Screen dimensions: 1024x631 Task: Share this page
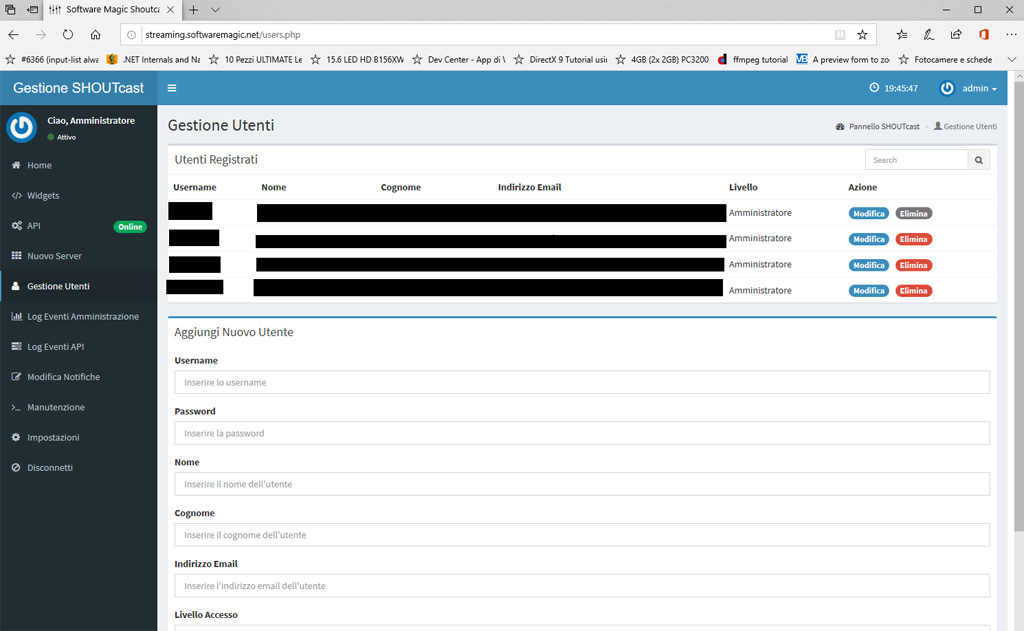point(956,35)
